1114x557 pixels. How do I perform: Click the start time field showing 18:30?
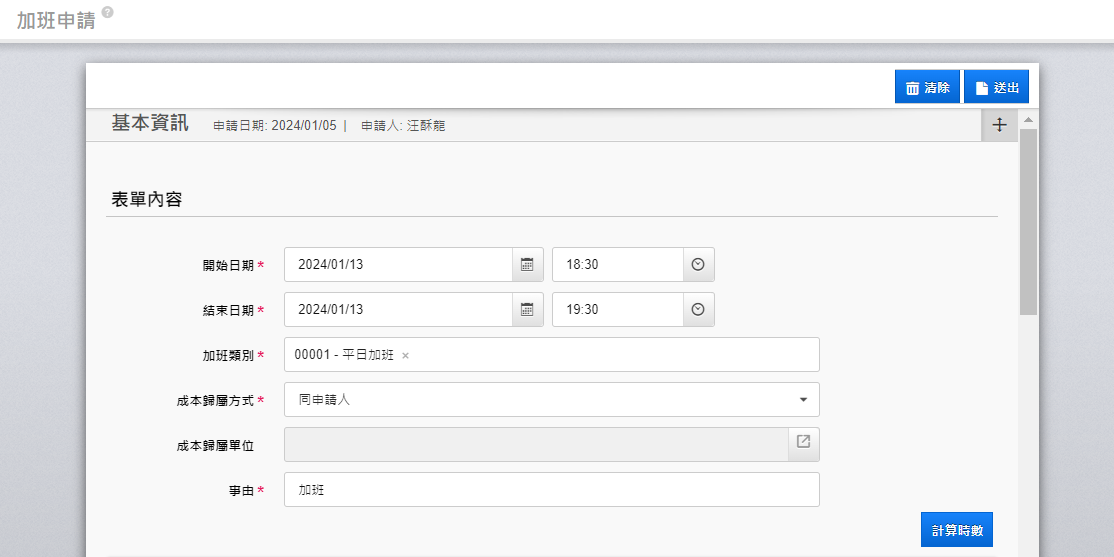coord(618,265)
